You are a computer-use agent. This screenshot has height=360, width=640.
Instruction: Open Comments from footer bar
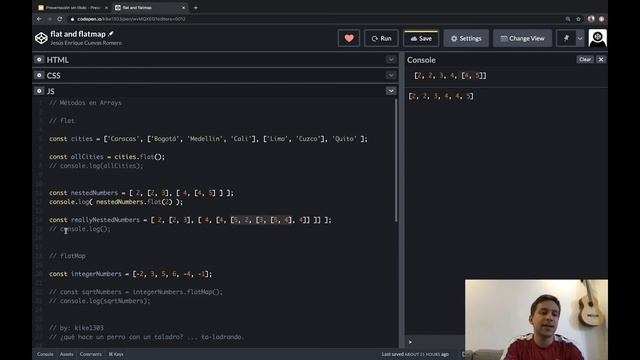[x=91, y=354]
